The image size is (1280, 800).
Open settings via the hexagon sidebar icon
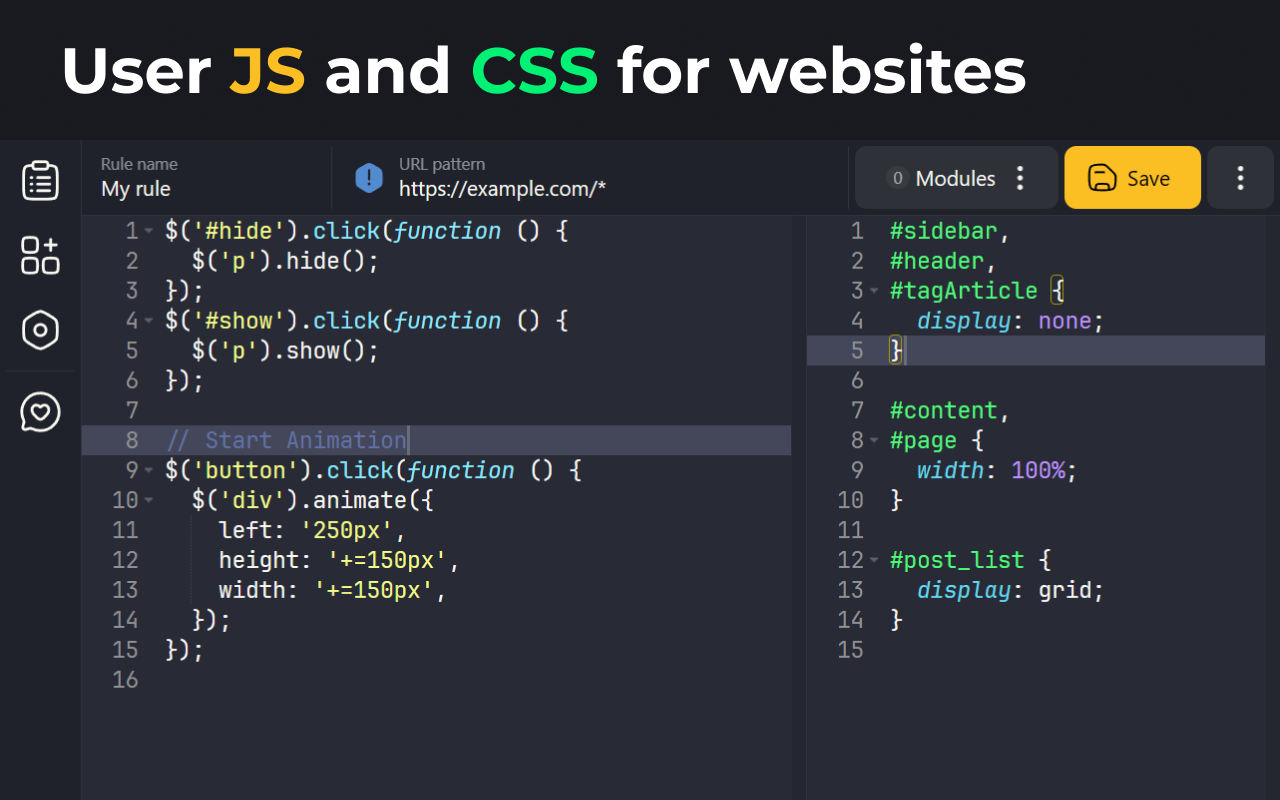pyautogui.click(x=40, y=330)
